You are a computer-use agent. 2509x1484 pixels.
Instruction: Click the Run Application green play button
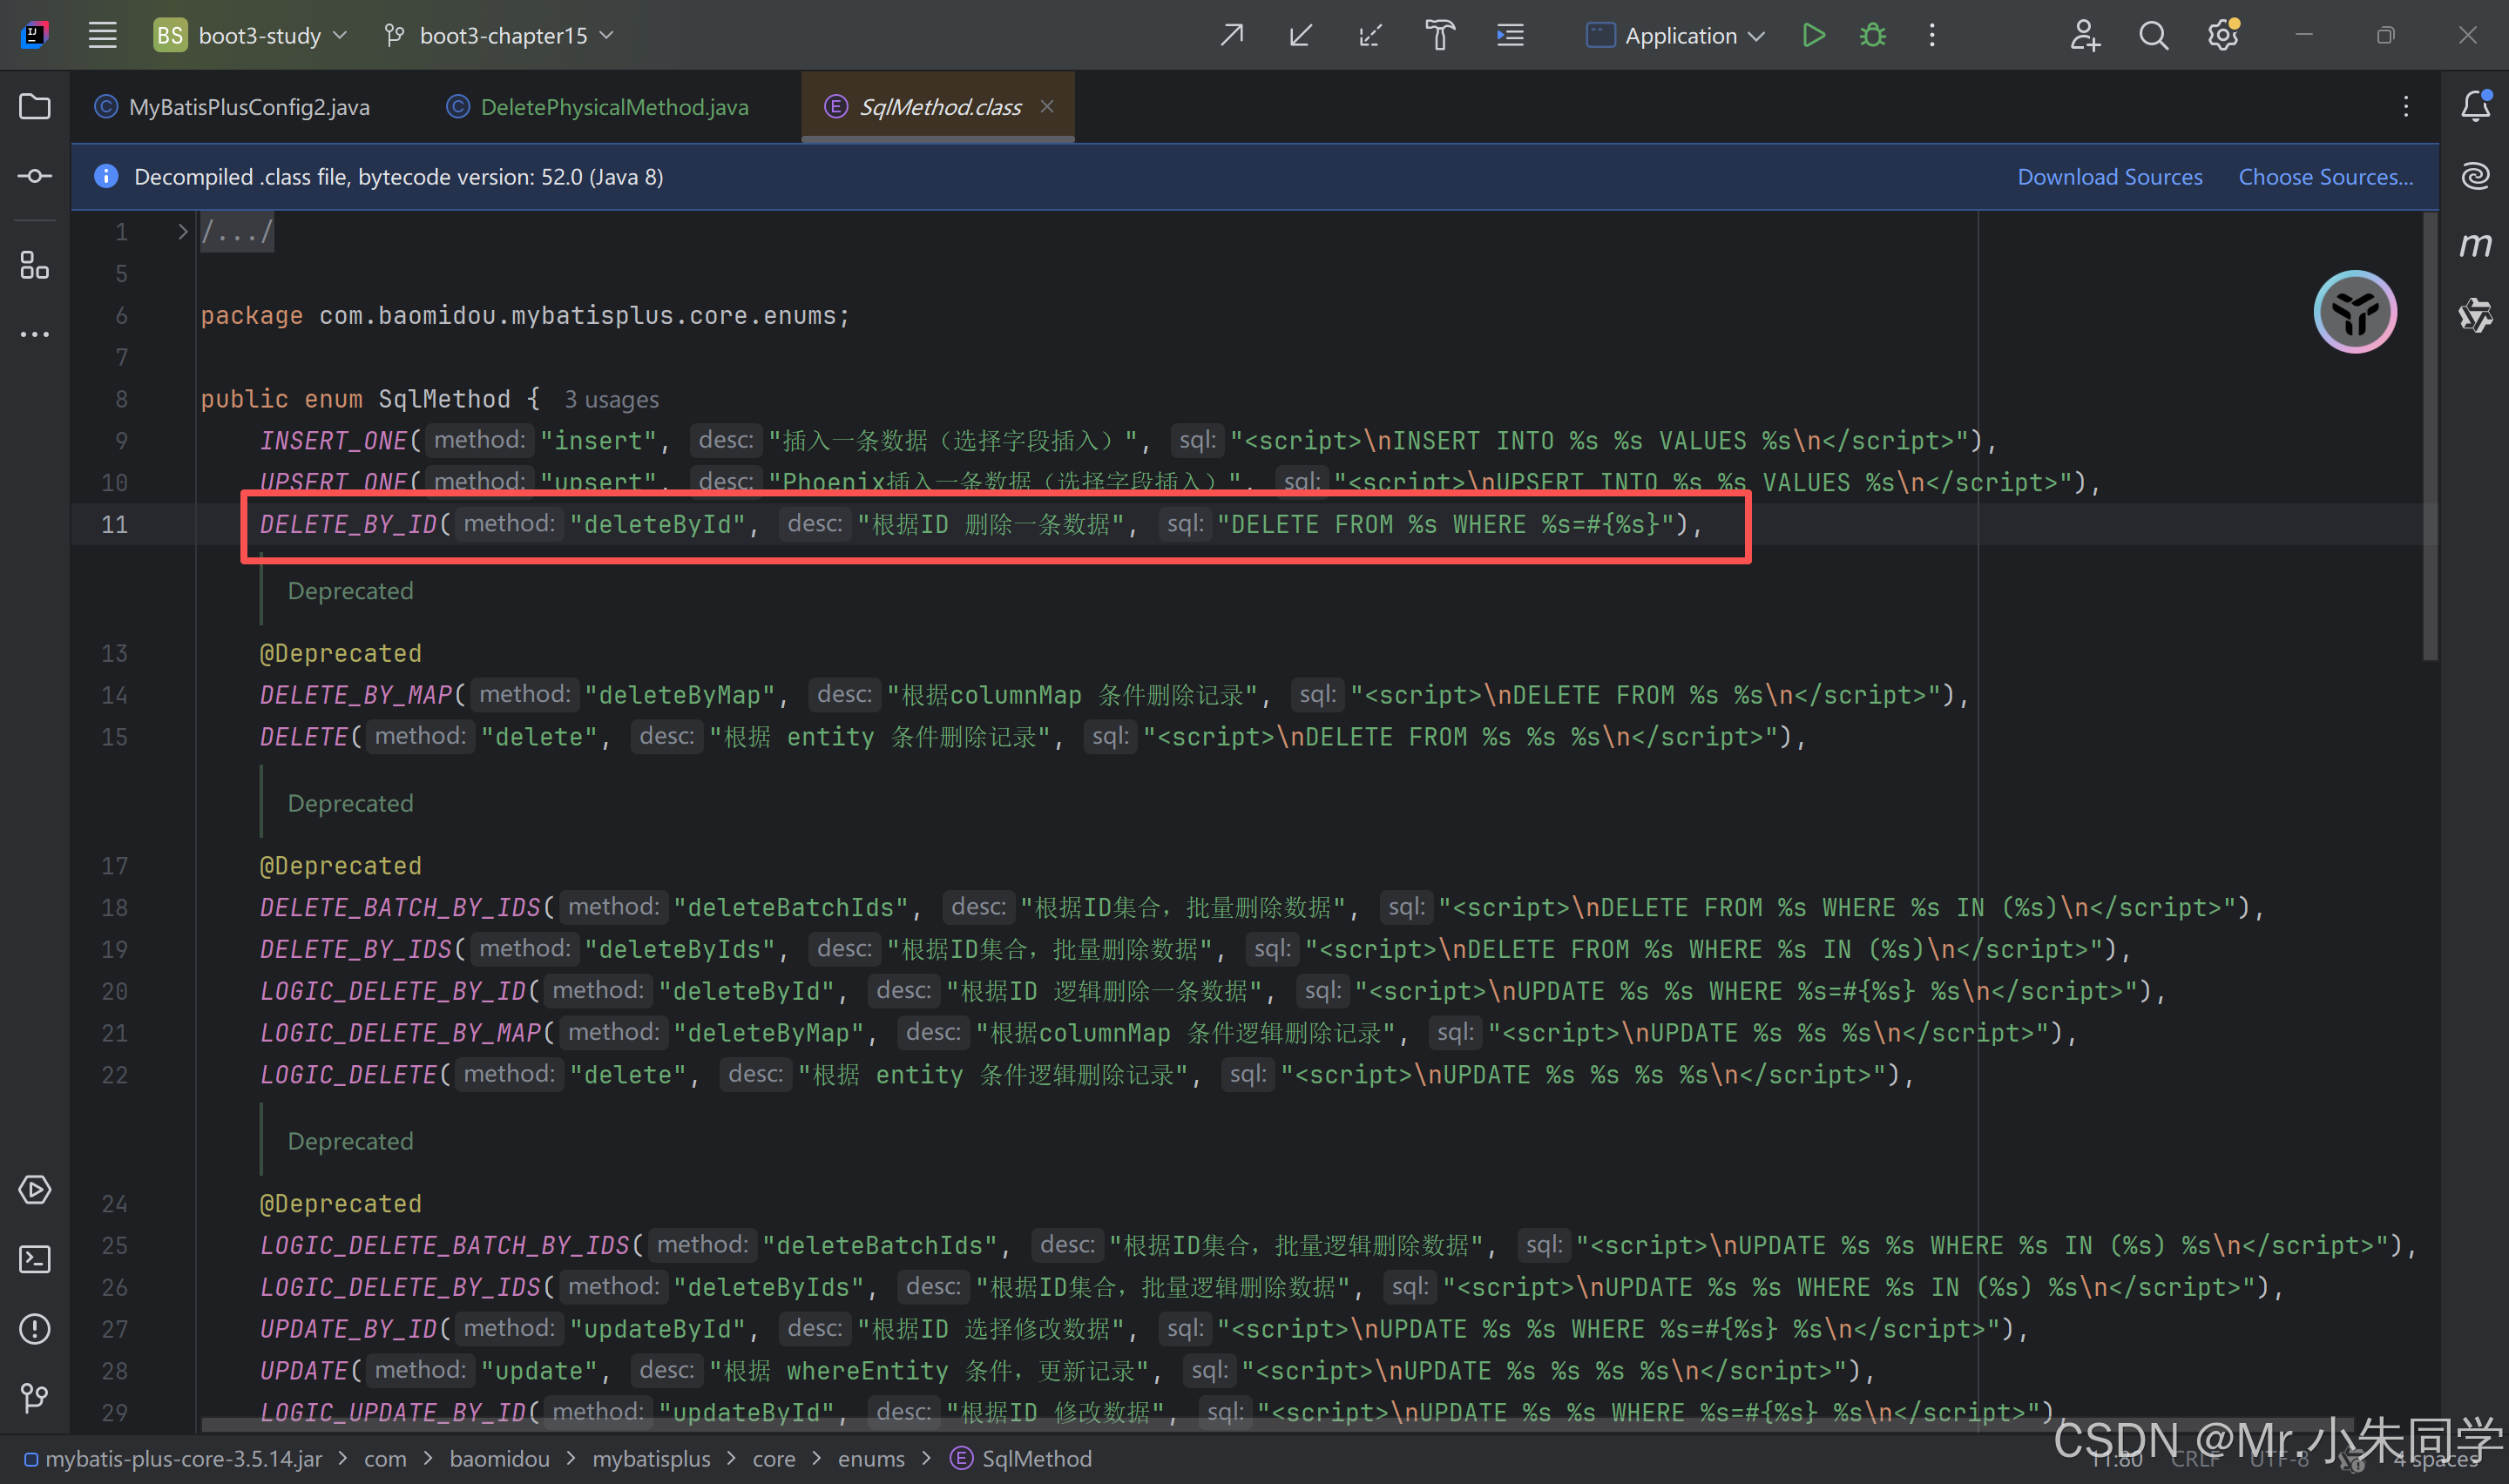[x=1813, y=36]
